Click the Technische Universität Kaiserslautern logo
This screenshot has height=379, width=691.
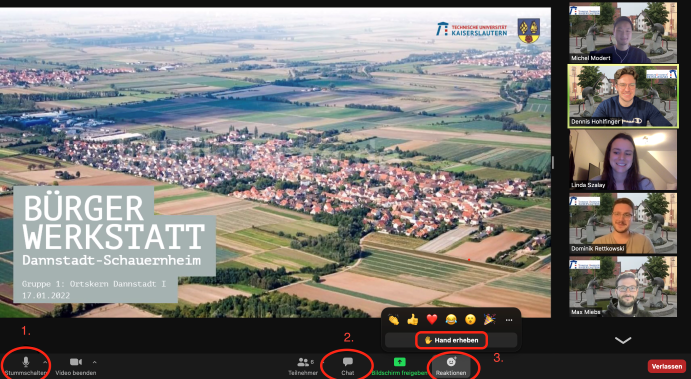coord(472,30)
